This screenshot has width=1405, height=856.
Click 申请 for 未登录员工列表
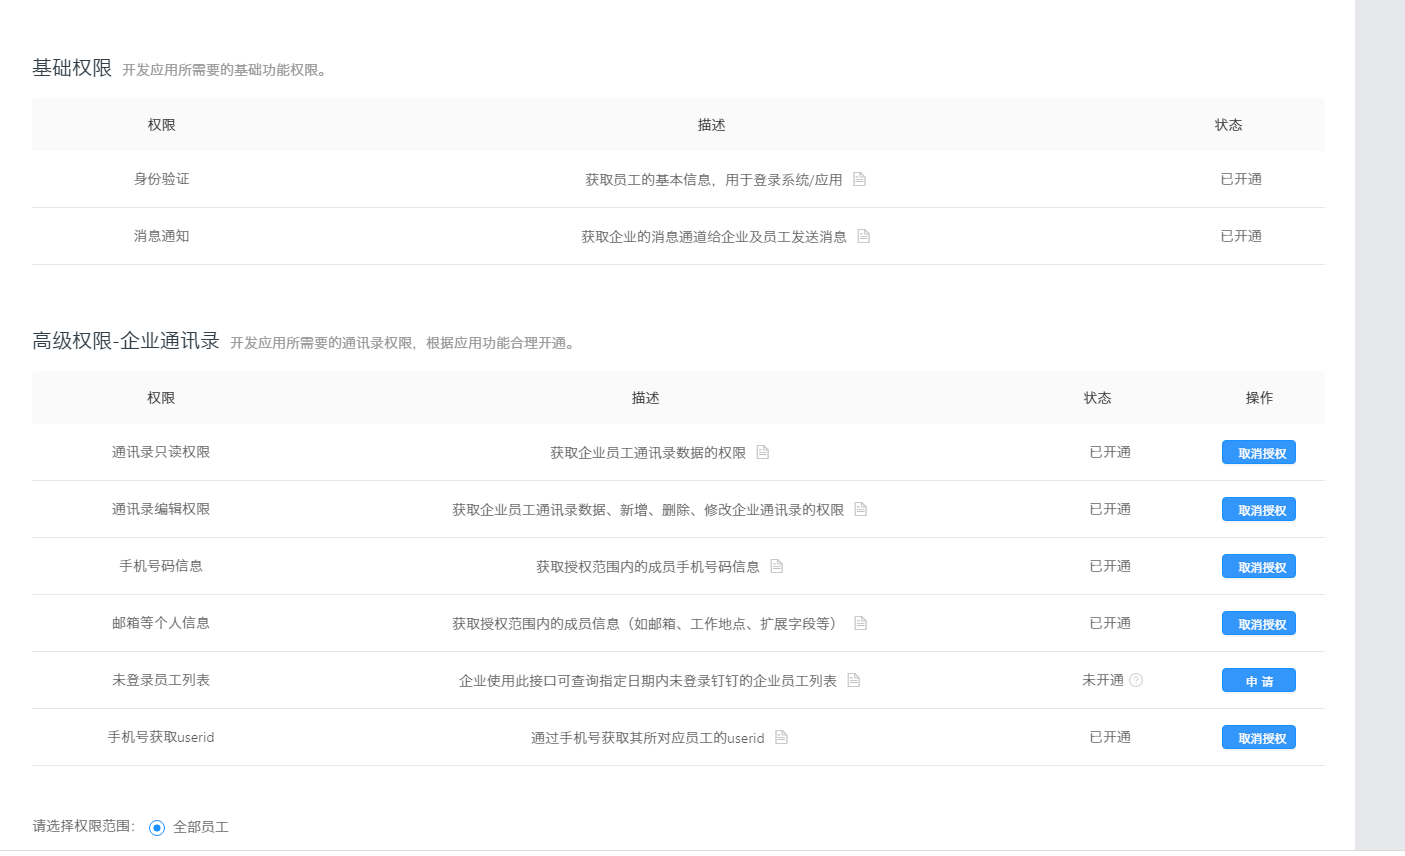(x=1258, y=680)
